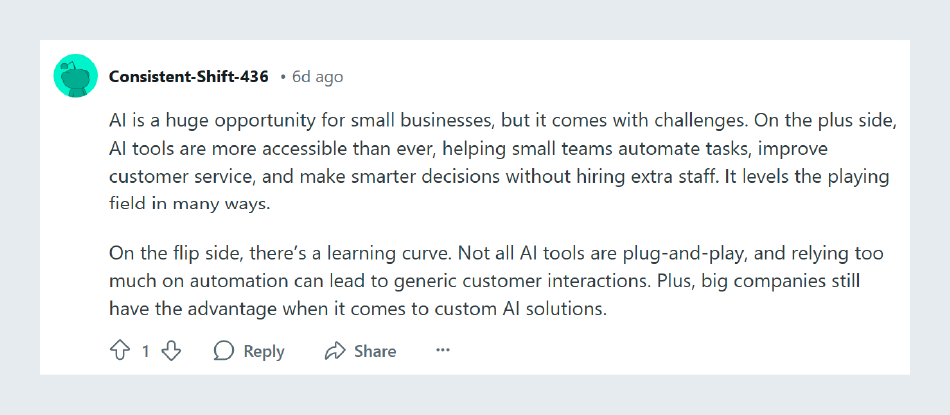Click the 'Reply' text label
Screen dimensions: 950x415
tap(264, 351)
